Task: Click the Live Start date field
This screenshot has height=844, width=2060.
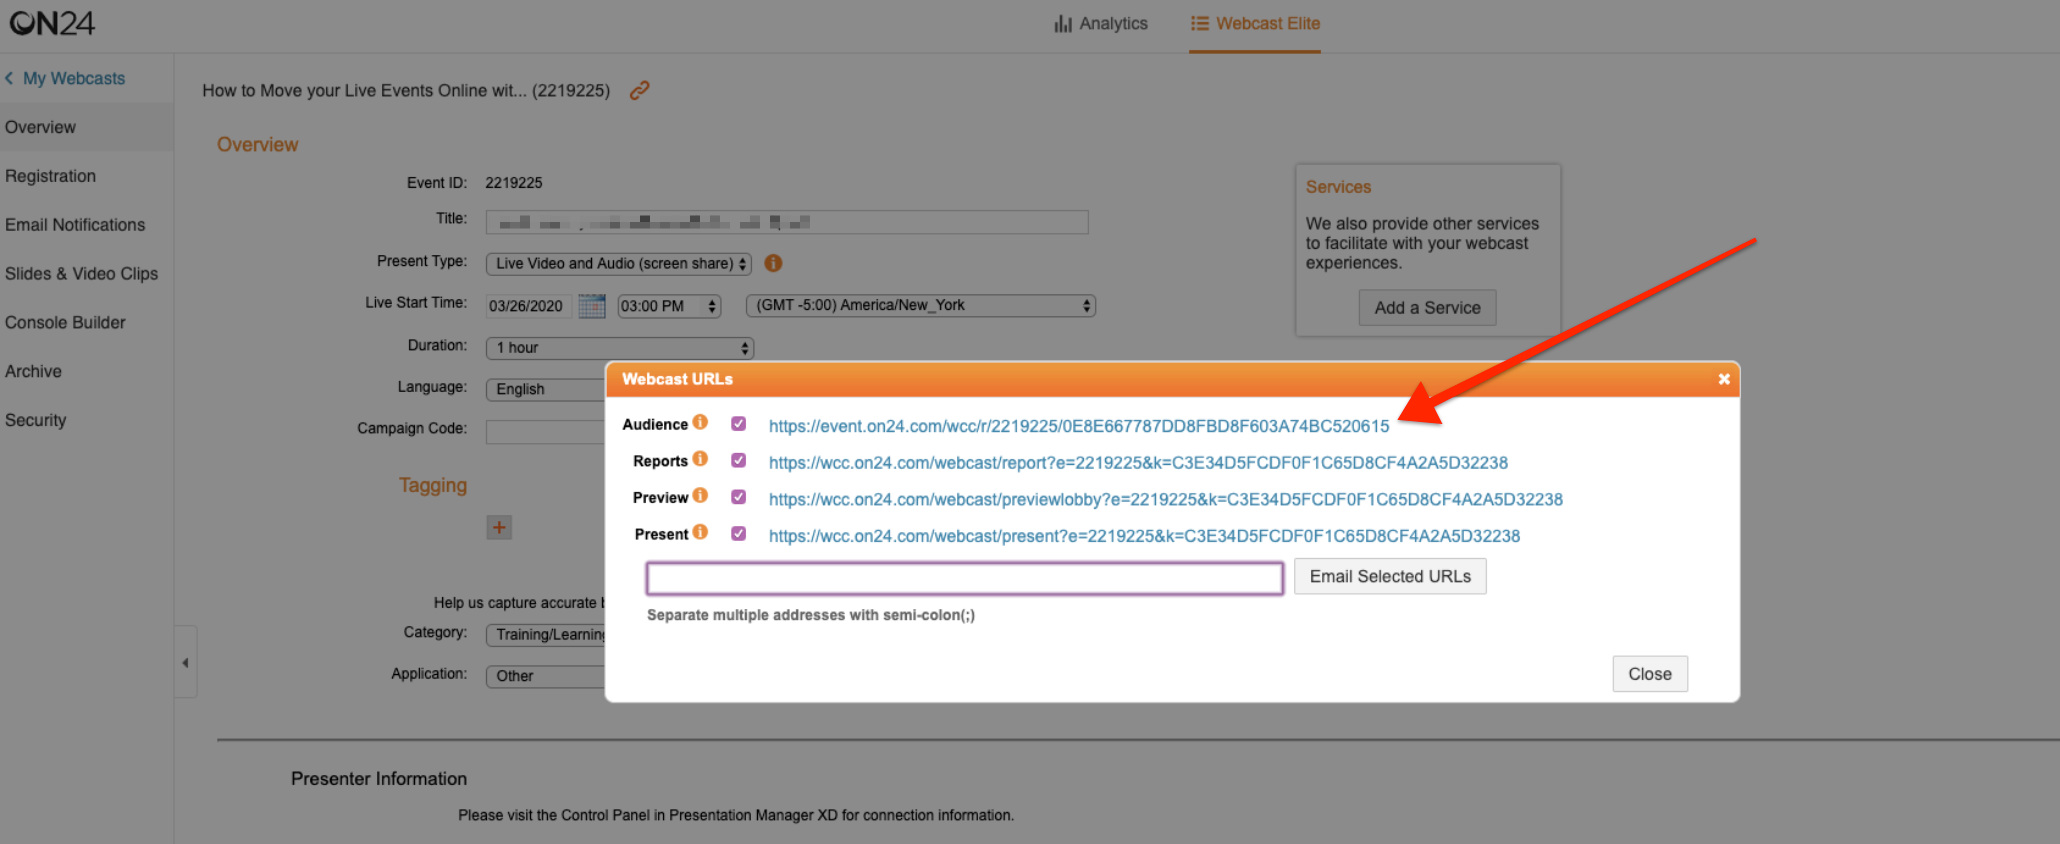Action: (x=529, y=306)
